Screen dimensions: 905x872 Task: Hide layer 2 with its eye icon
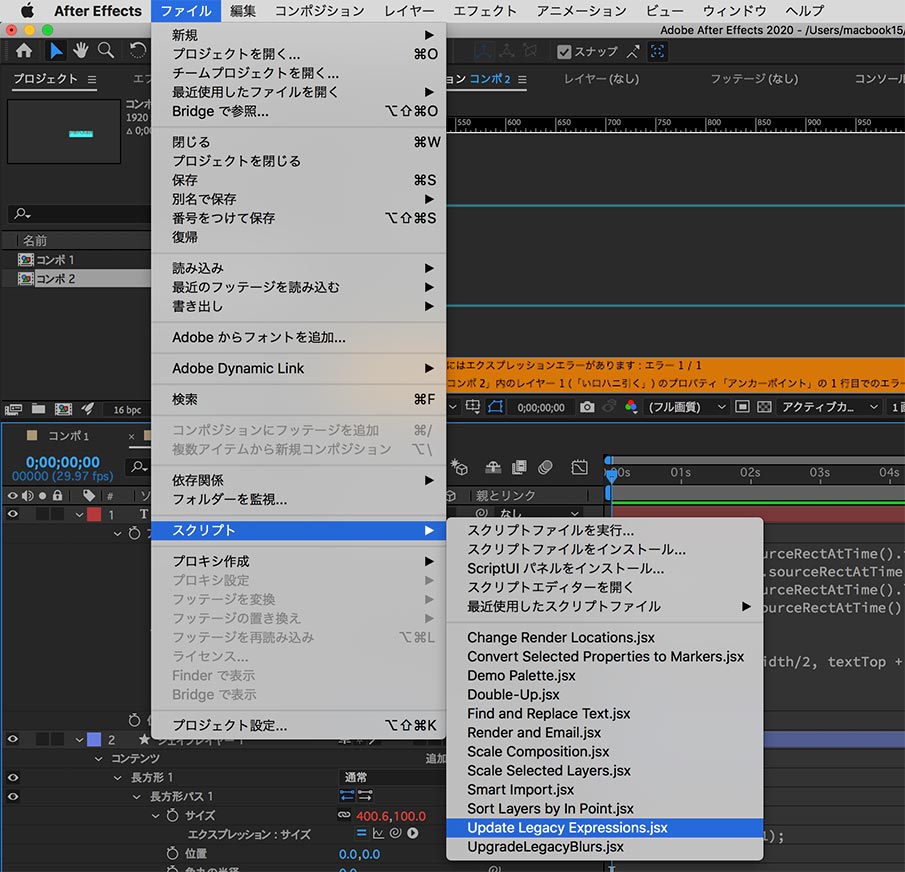13,739
